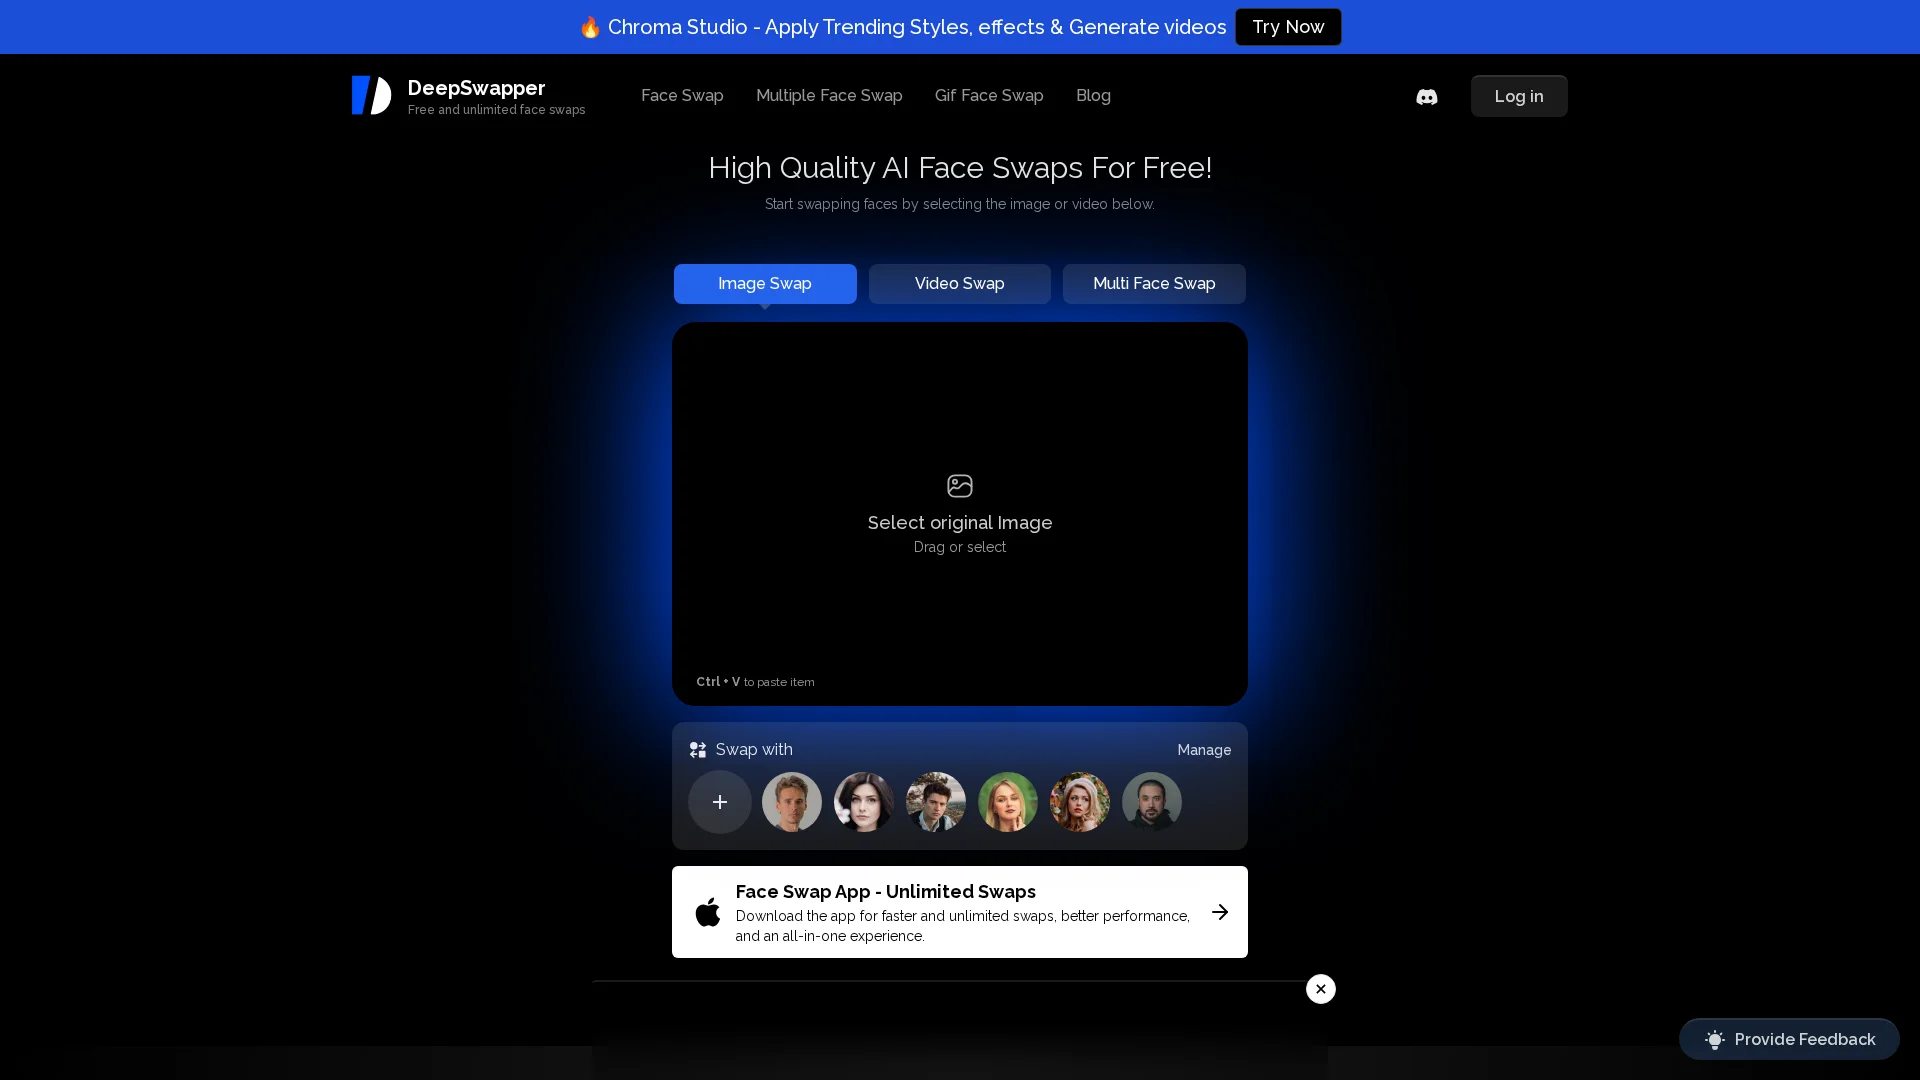The image size is (1920, 1080).
Task: Click the Swap with icon
Action: coord(698,750)
